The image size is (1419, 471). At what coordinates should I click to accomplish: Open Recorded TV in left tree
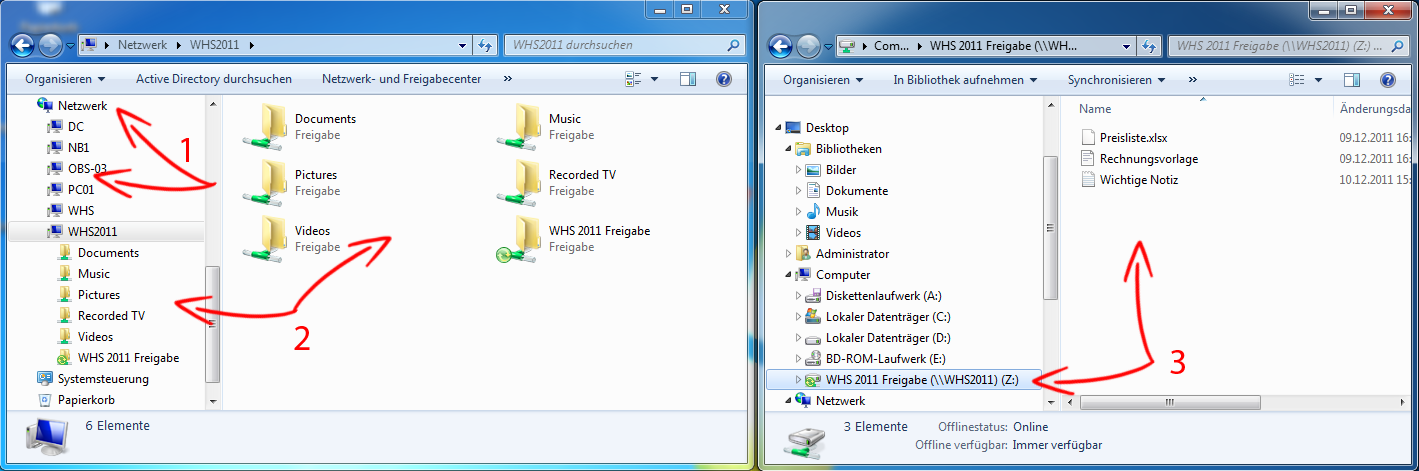[x=101, y=316]
